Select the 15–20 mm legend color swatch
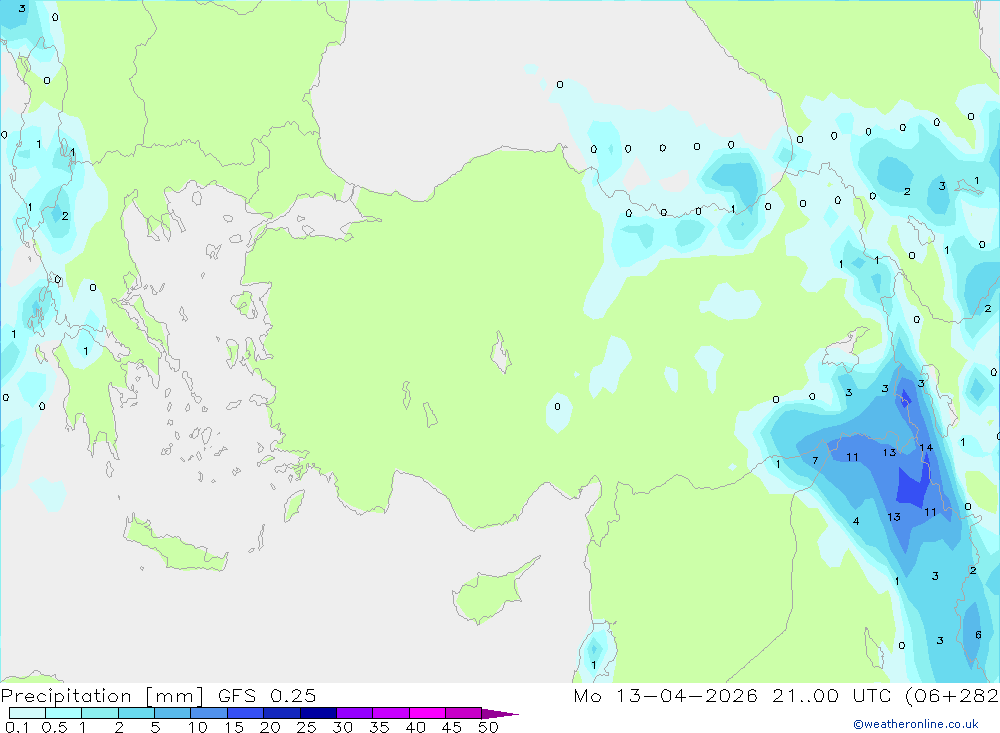The width and height of the screenshot is (1000, 733). [245, 713]
